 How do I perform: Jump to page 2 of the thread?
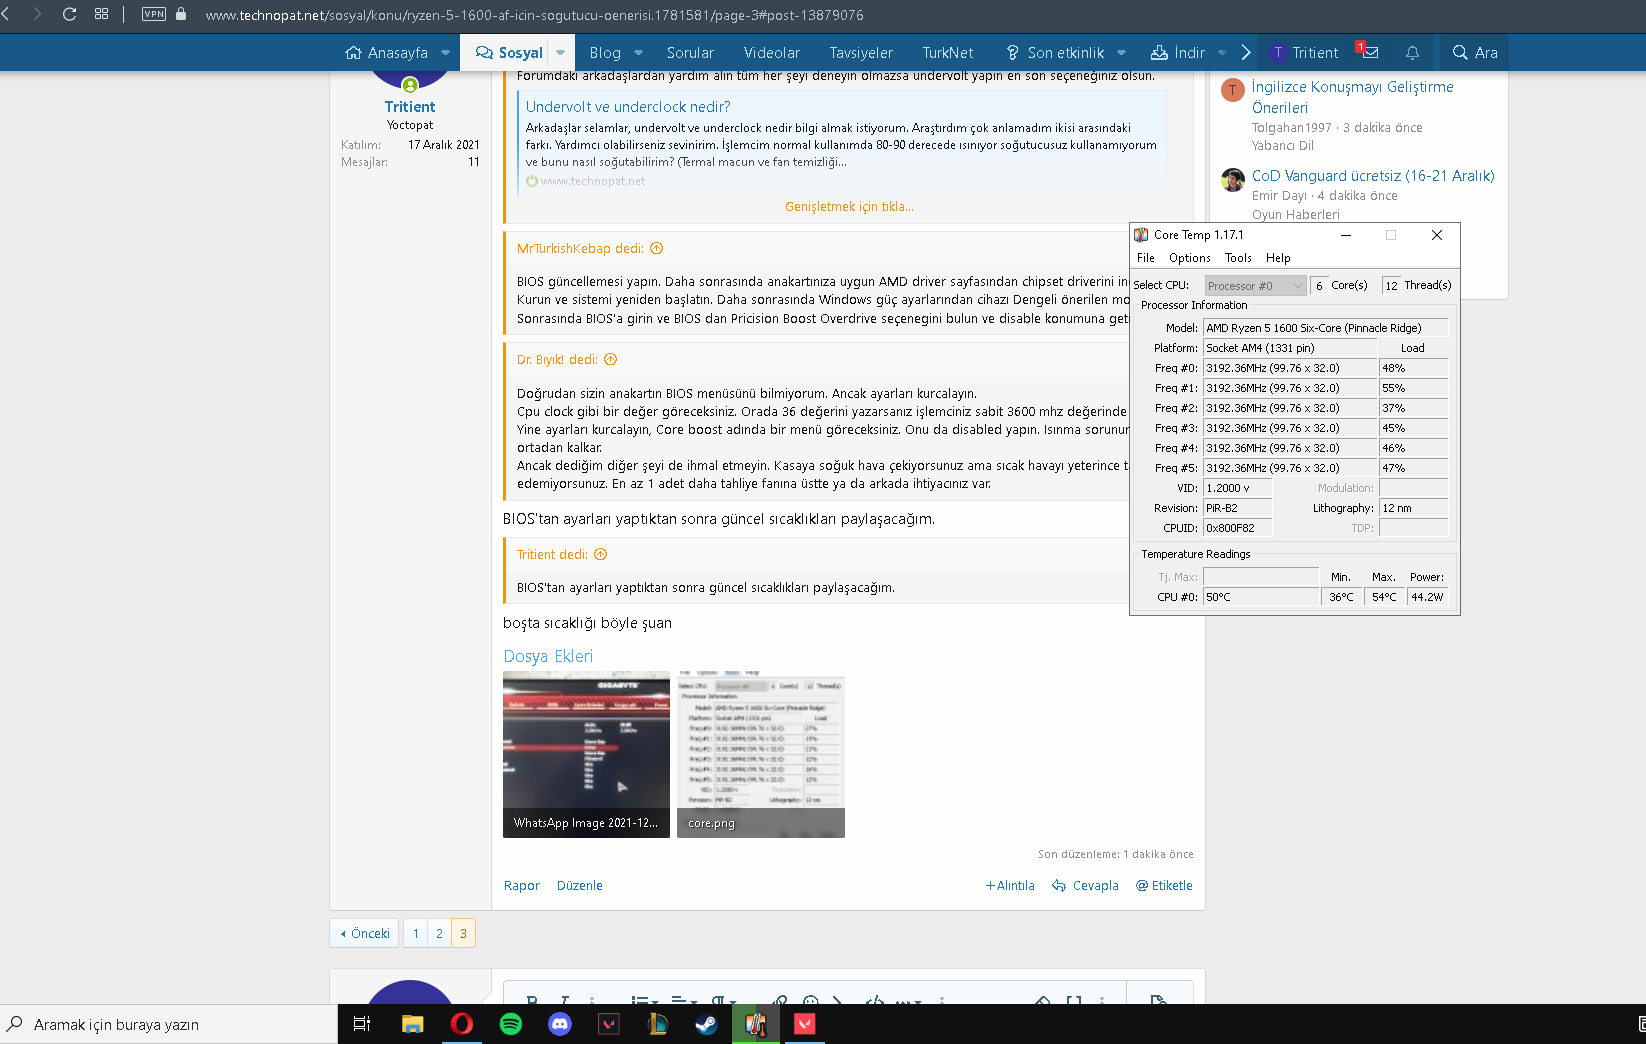439,933
